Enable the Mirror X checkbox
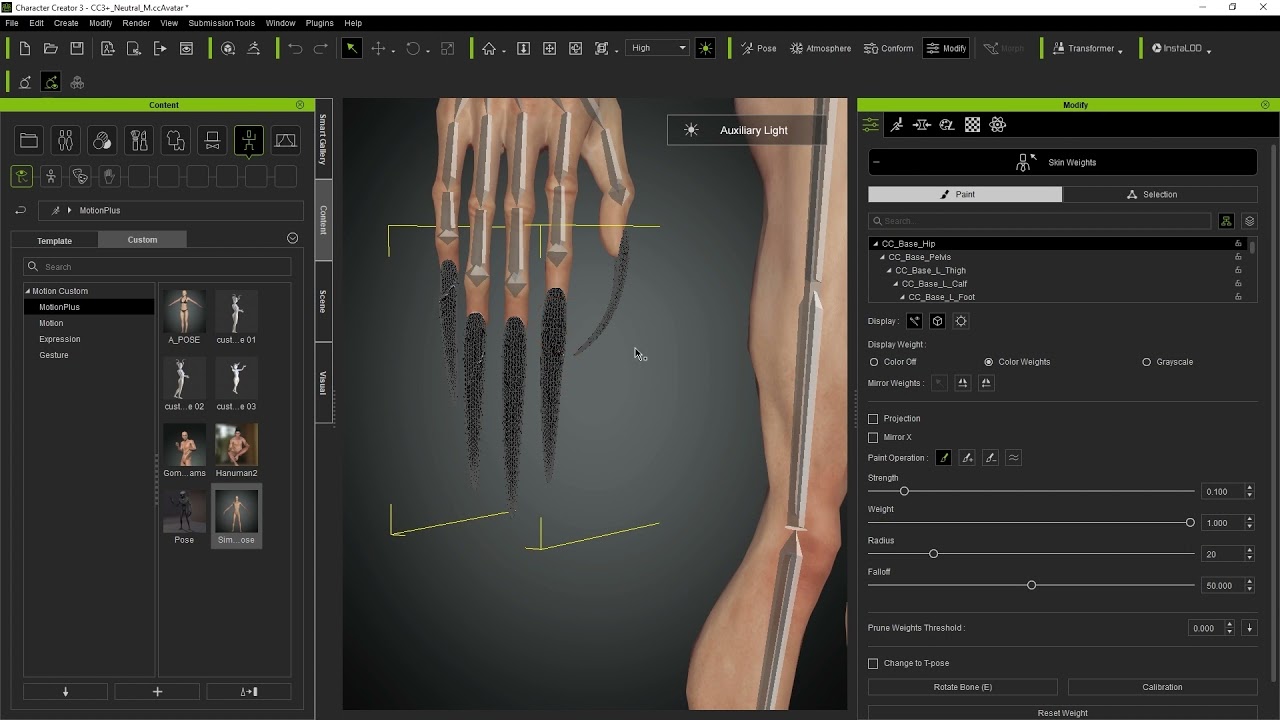The width and height of the screenshot is (1280, 720). [x=873, y=437]
